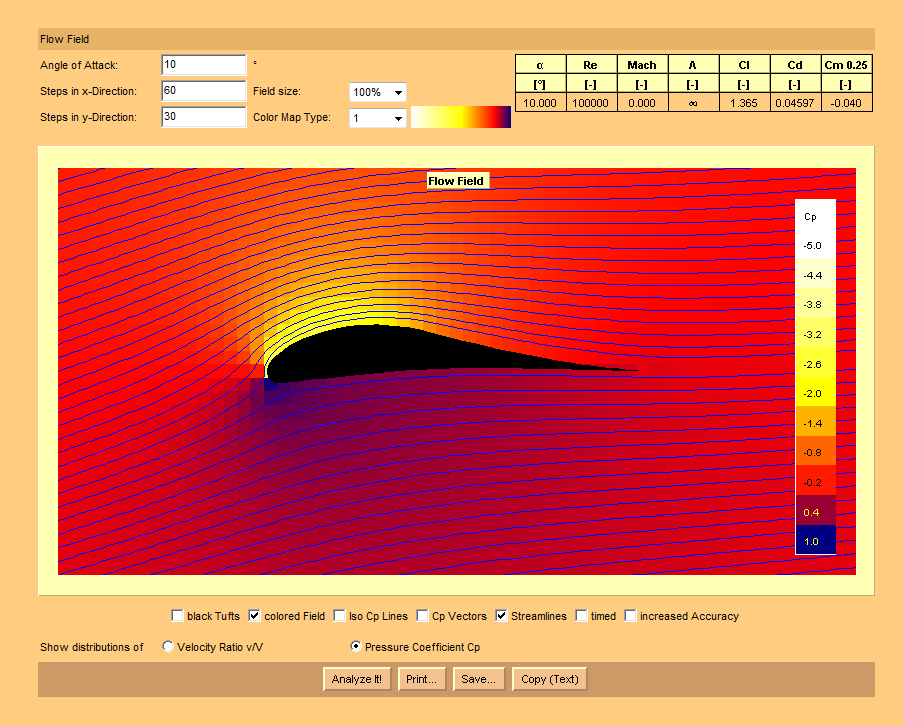Image resolution: width=903 pixels, height=726 pixels.
Task: Open the Field size dropdown
Action: tap(378, 92)
